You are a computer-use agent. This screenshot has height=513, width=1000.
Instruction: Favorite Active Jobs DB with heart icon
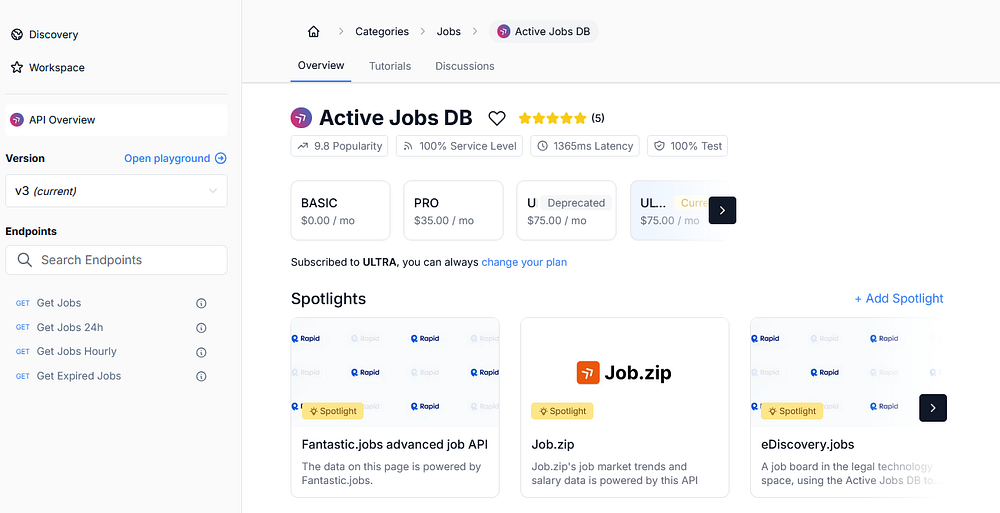497,118
